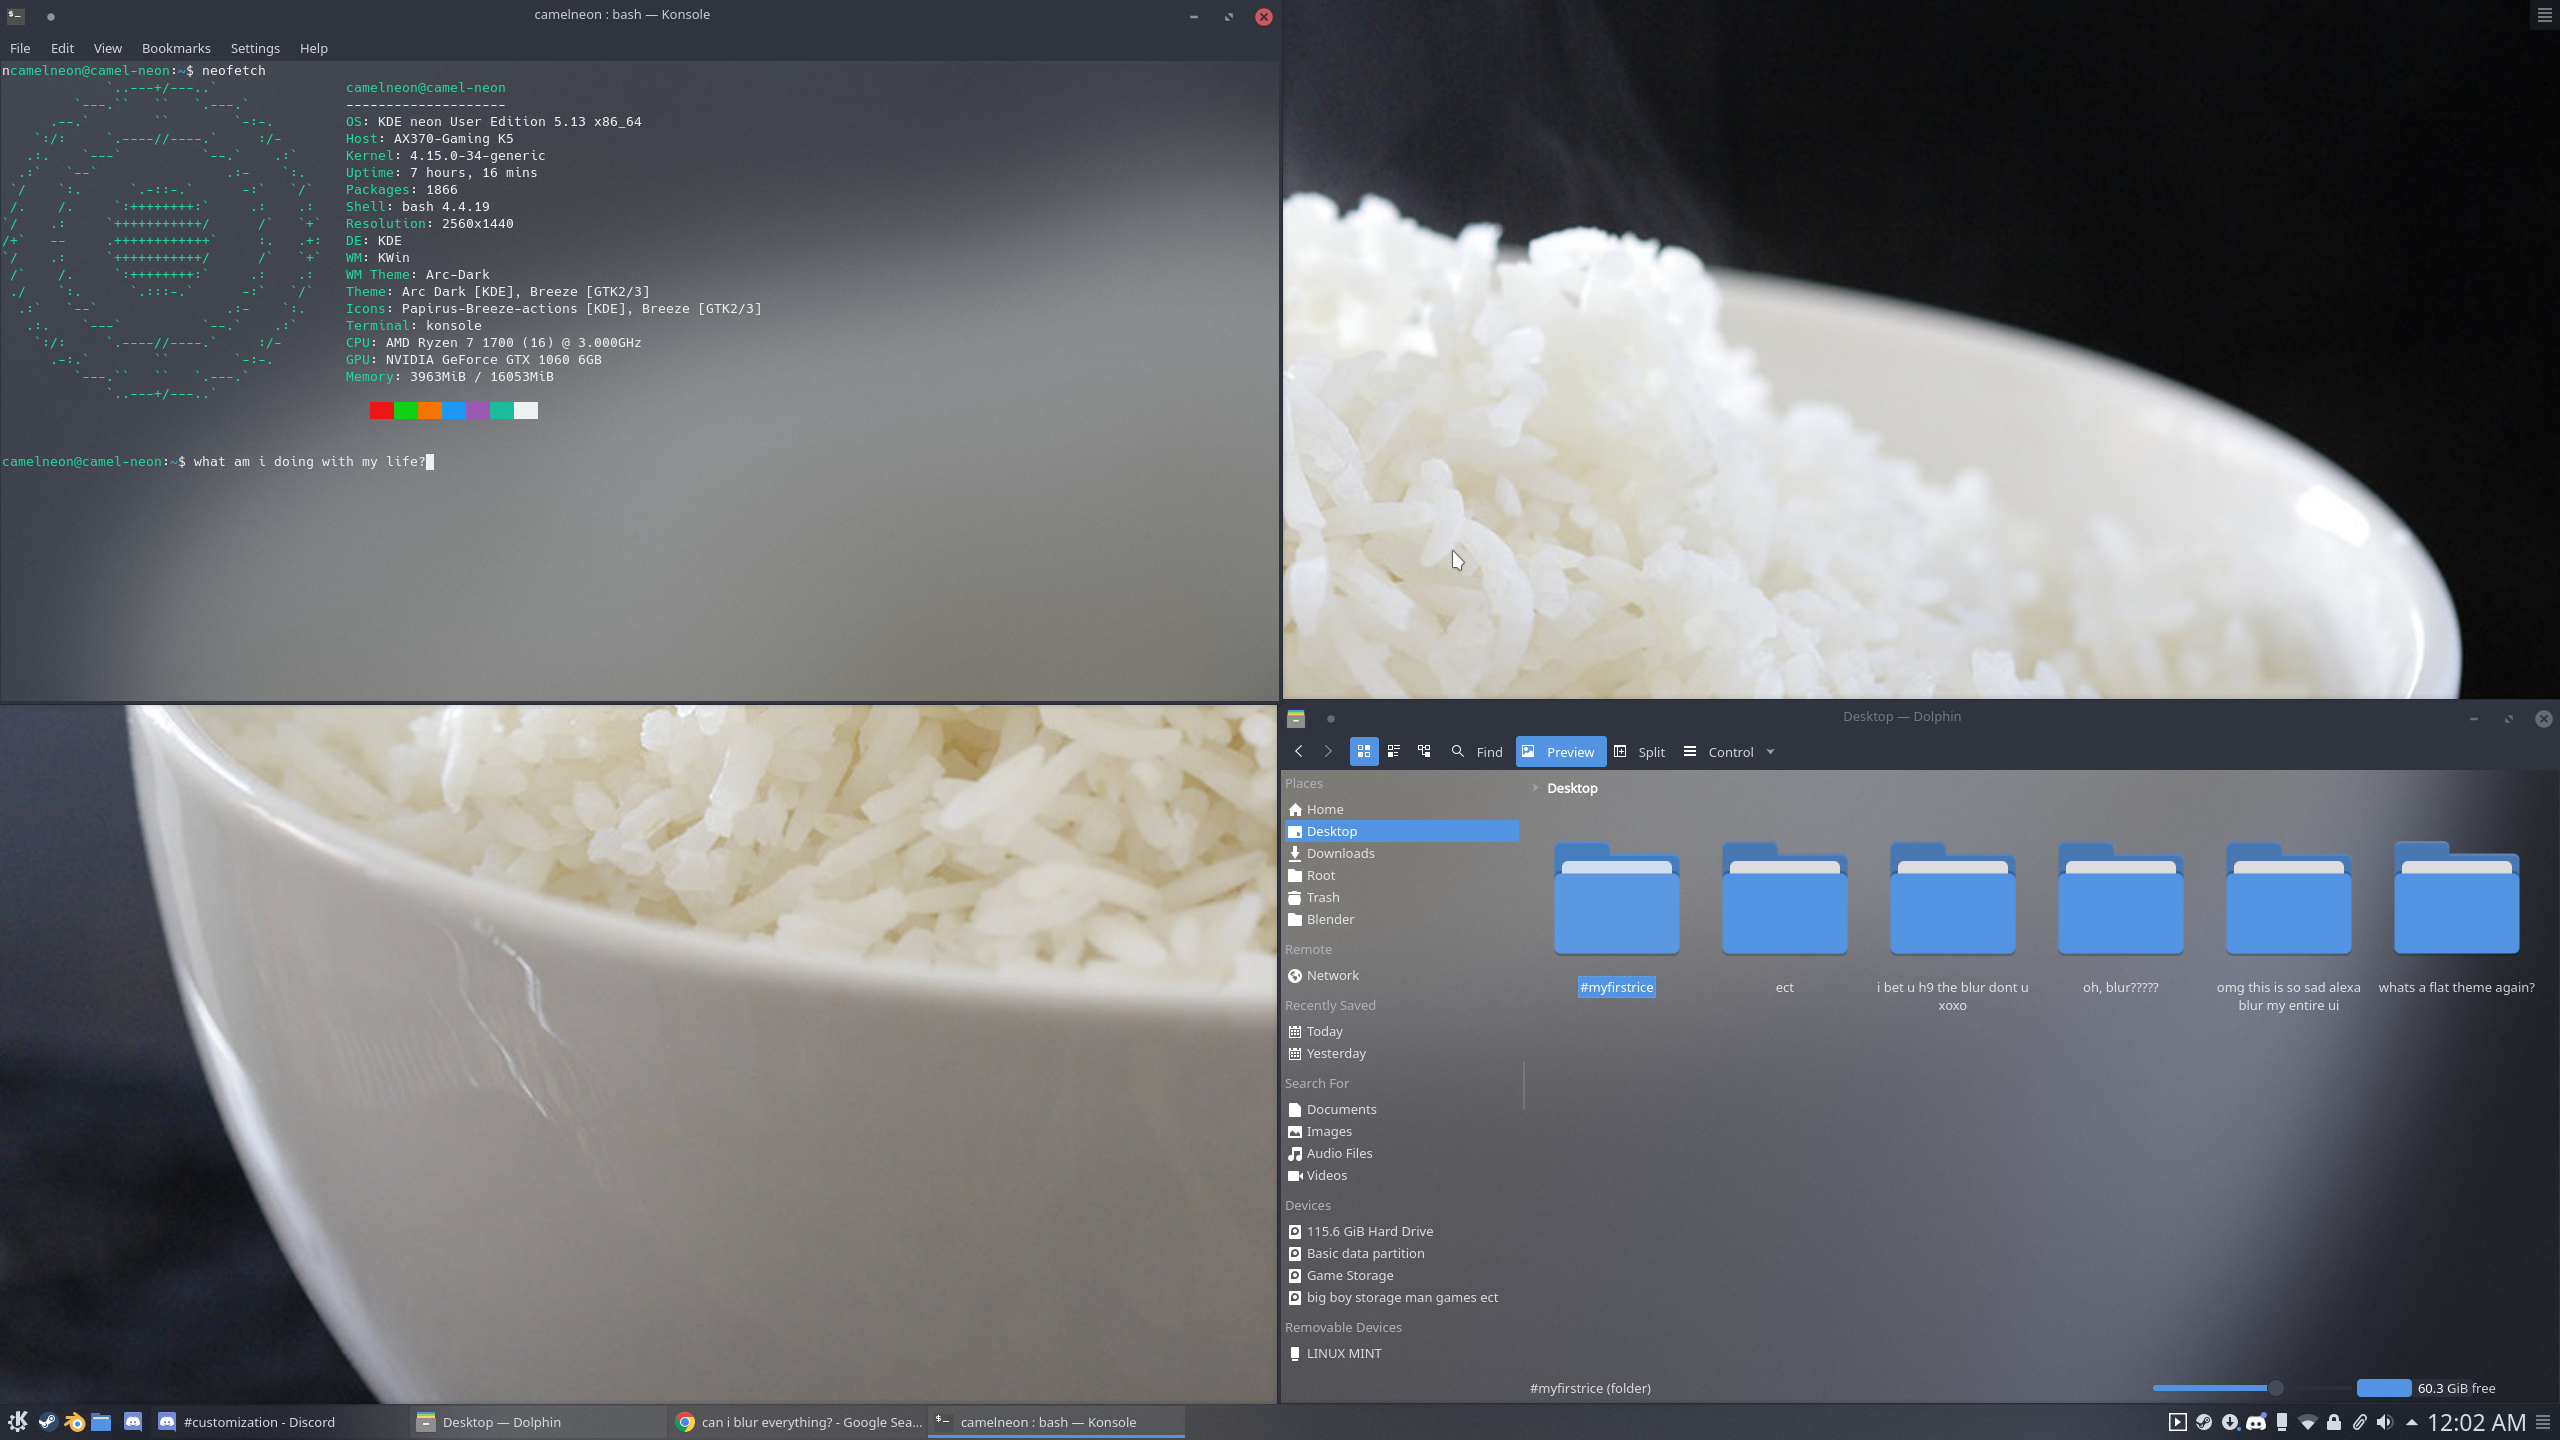Open Konsole File menu

click(x=20, y=48)
